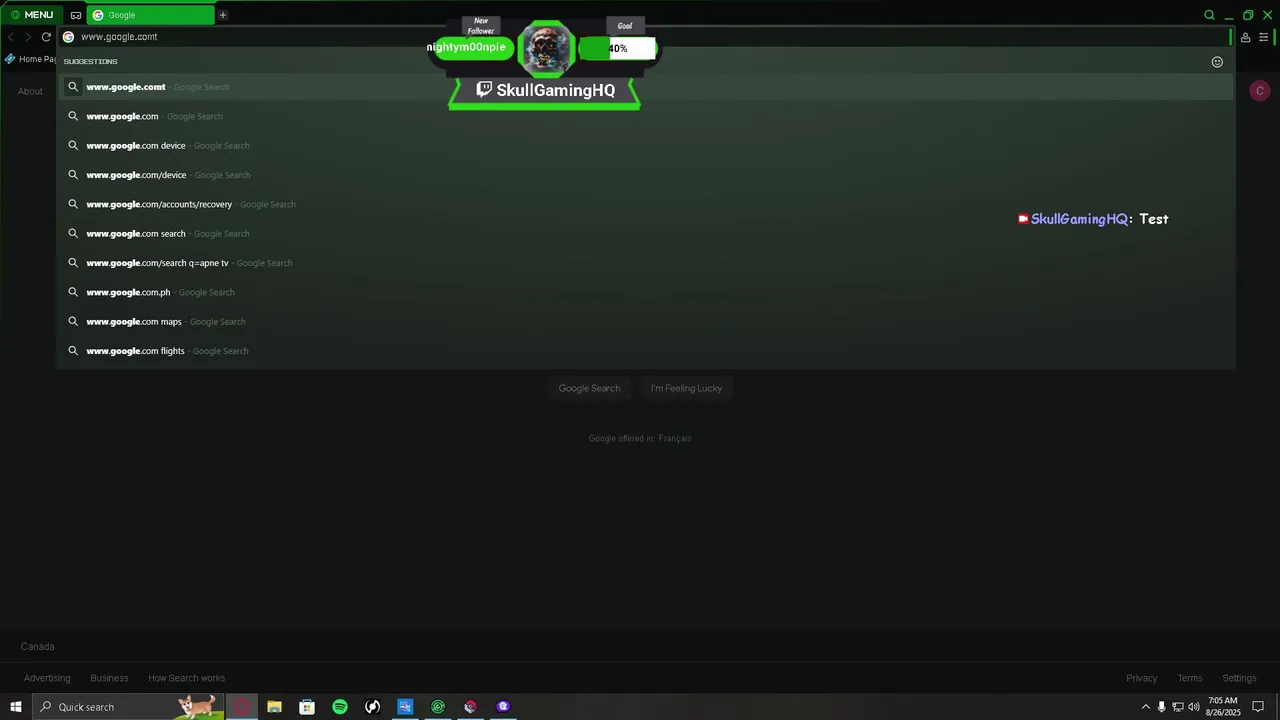The image size is (1280, 720).
Task: Open the Business footer link
Action: pyautogui.click(x=109, y=678)
